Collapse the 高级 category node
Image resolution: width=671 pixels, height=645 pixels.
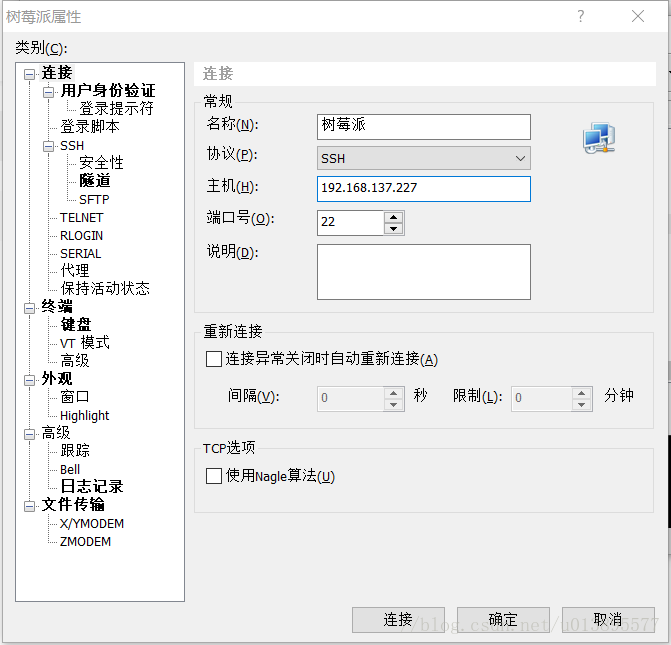coord(30,434)
